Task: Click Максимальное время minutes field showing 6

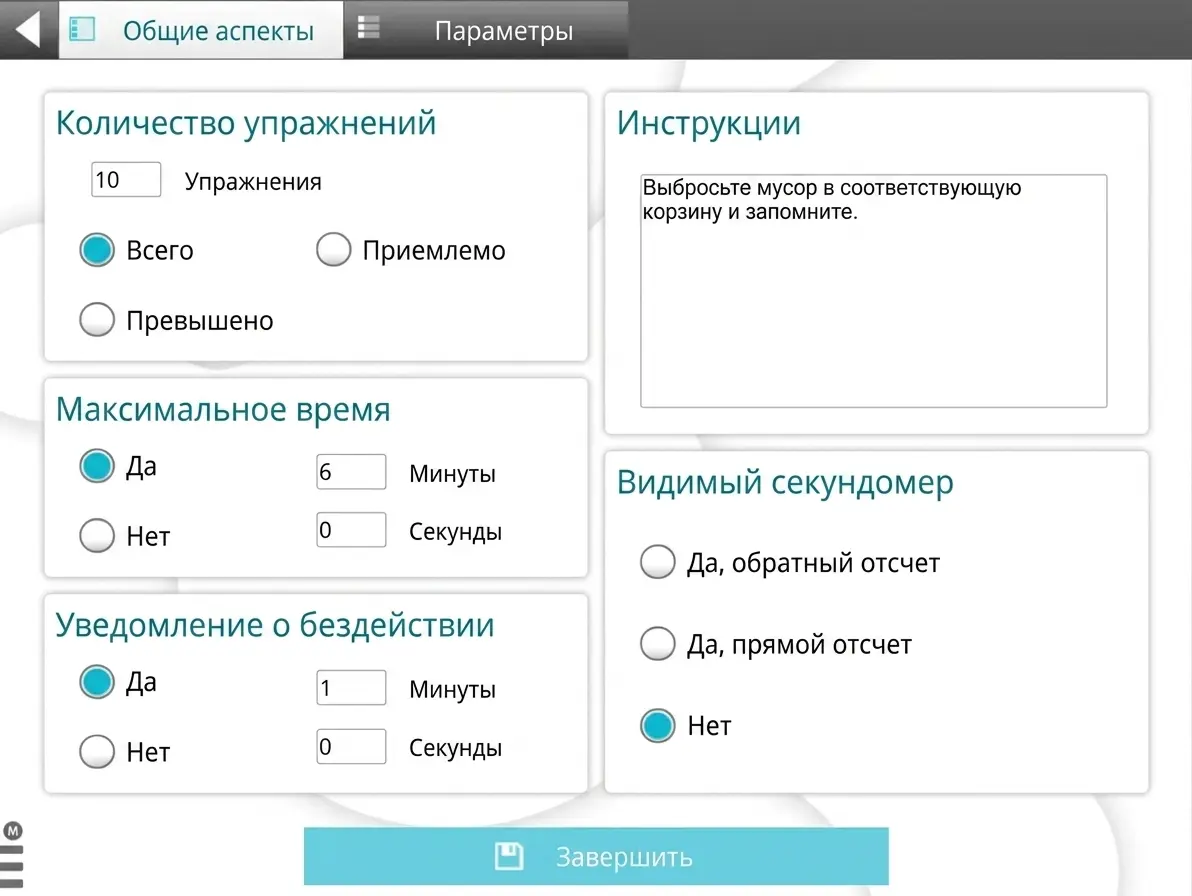Action: [351, 472]
